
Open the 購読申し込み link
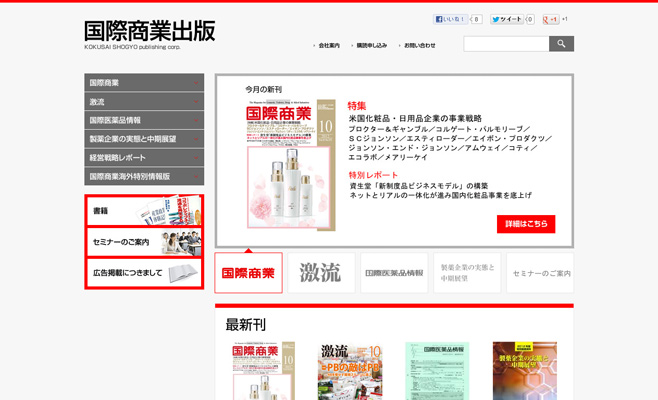coord(372,45)
